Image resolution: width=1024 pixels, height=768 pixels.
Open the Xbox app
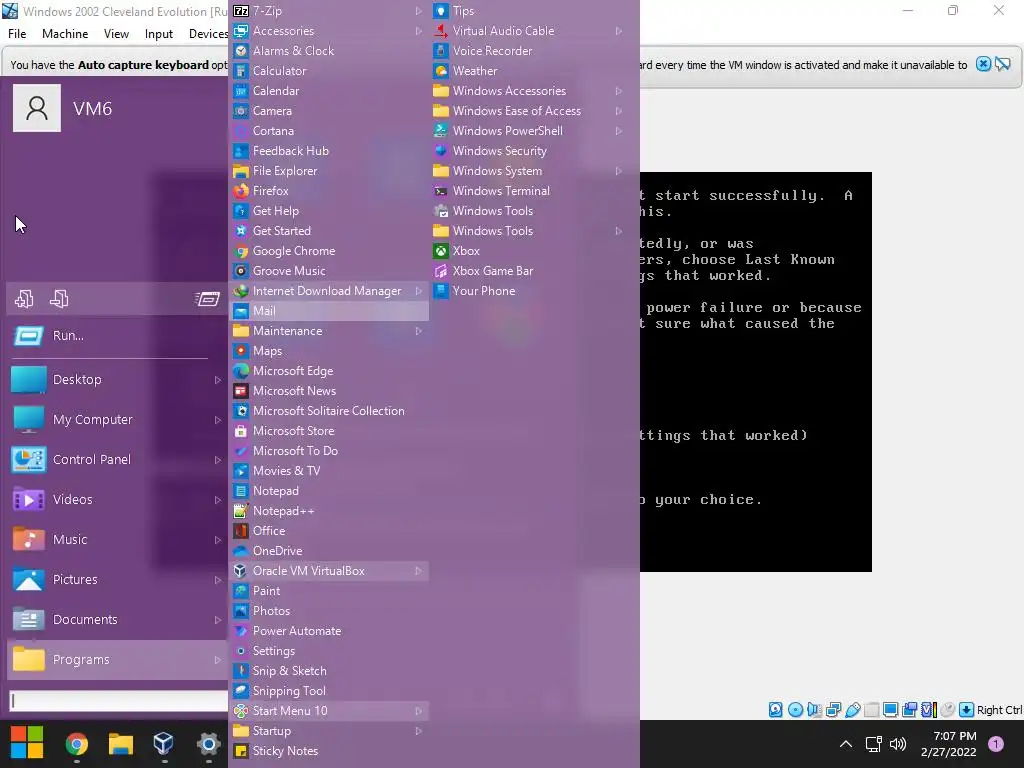pos(529,251)
